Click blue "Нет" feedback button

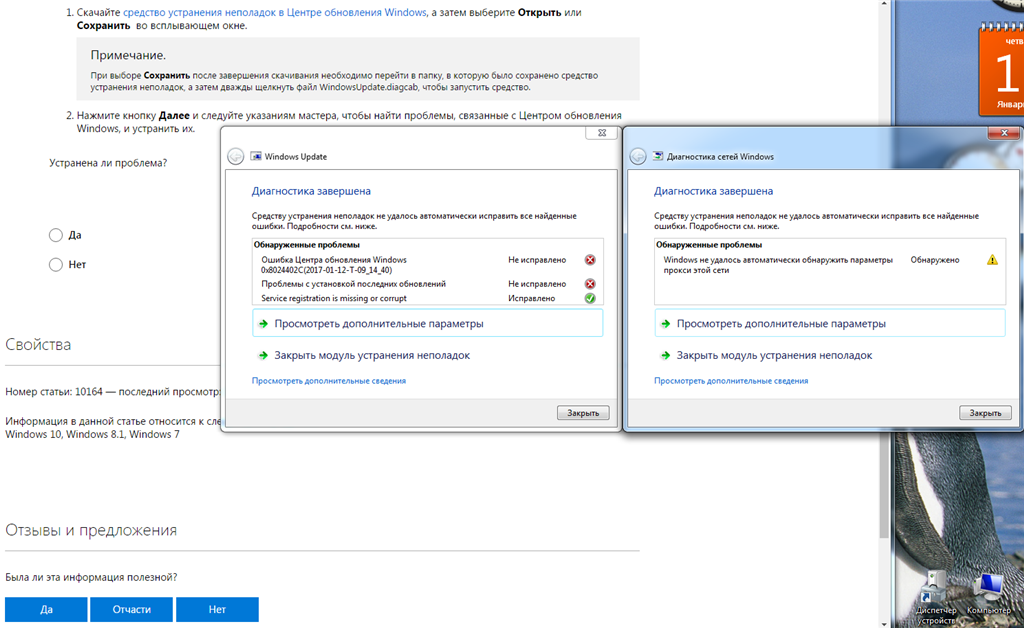217,609
